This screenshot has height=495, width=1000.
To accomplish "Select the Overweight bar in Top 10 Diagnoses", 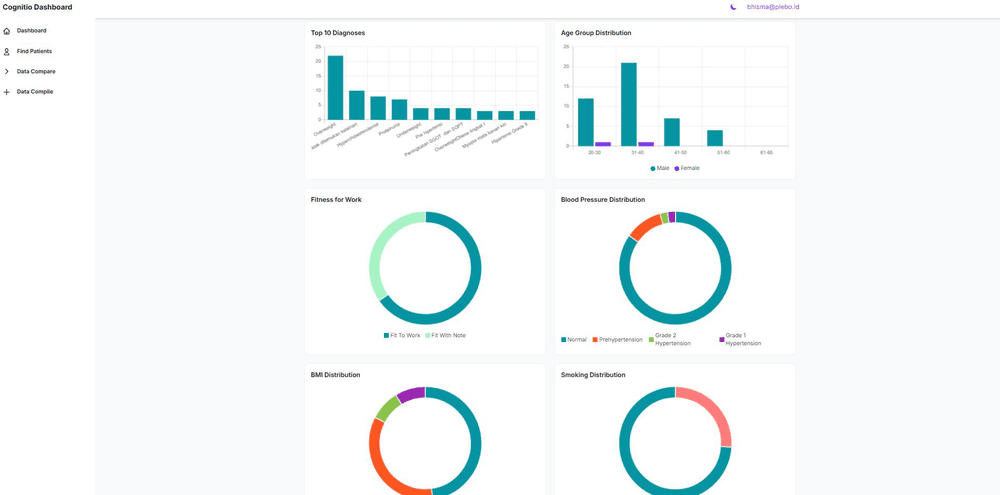I will coord(335,87).
